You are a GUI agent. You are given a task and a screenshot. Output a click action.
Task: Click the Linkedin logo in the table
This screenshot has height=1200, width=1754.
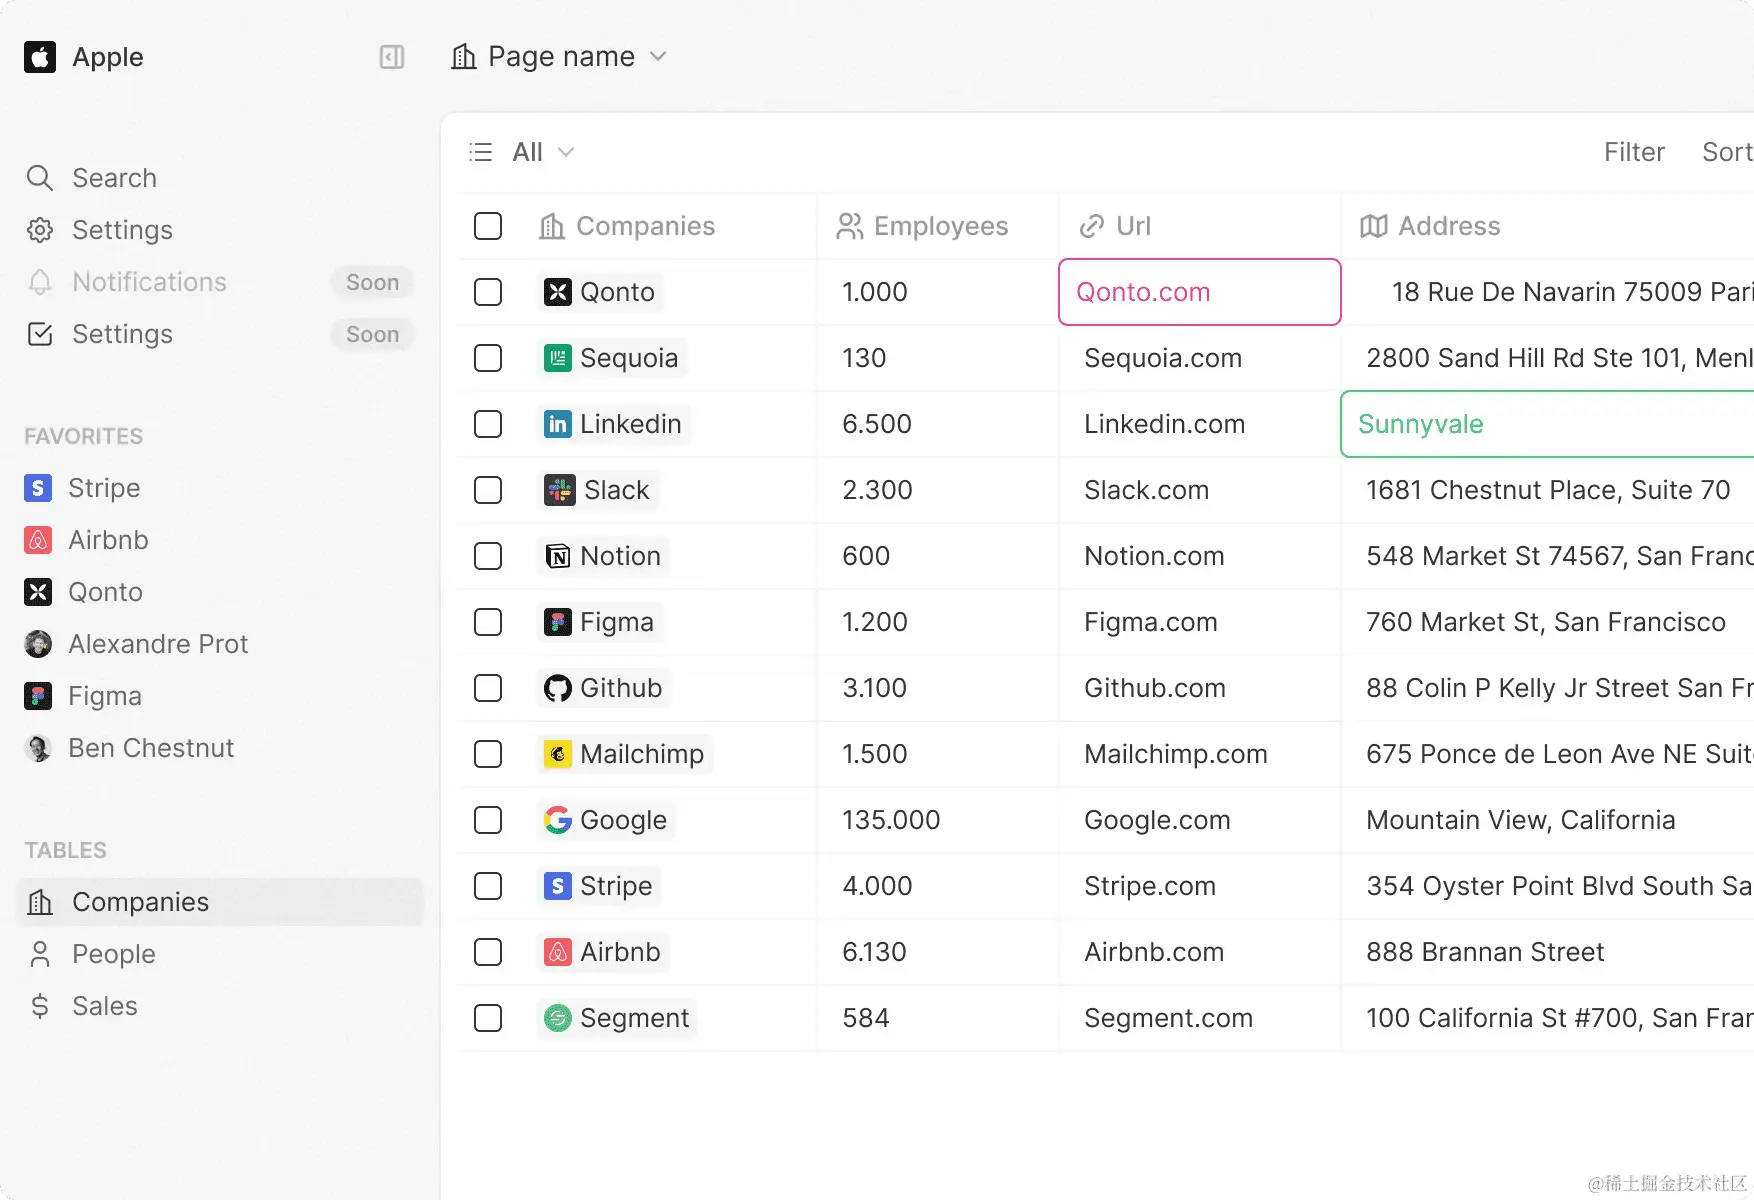click(x=558, y=424)
